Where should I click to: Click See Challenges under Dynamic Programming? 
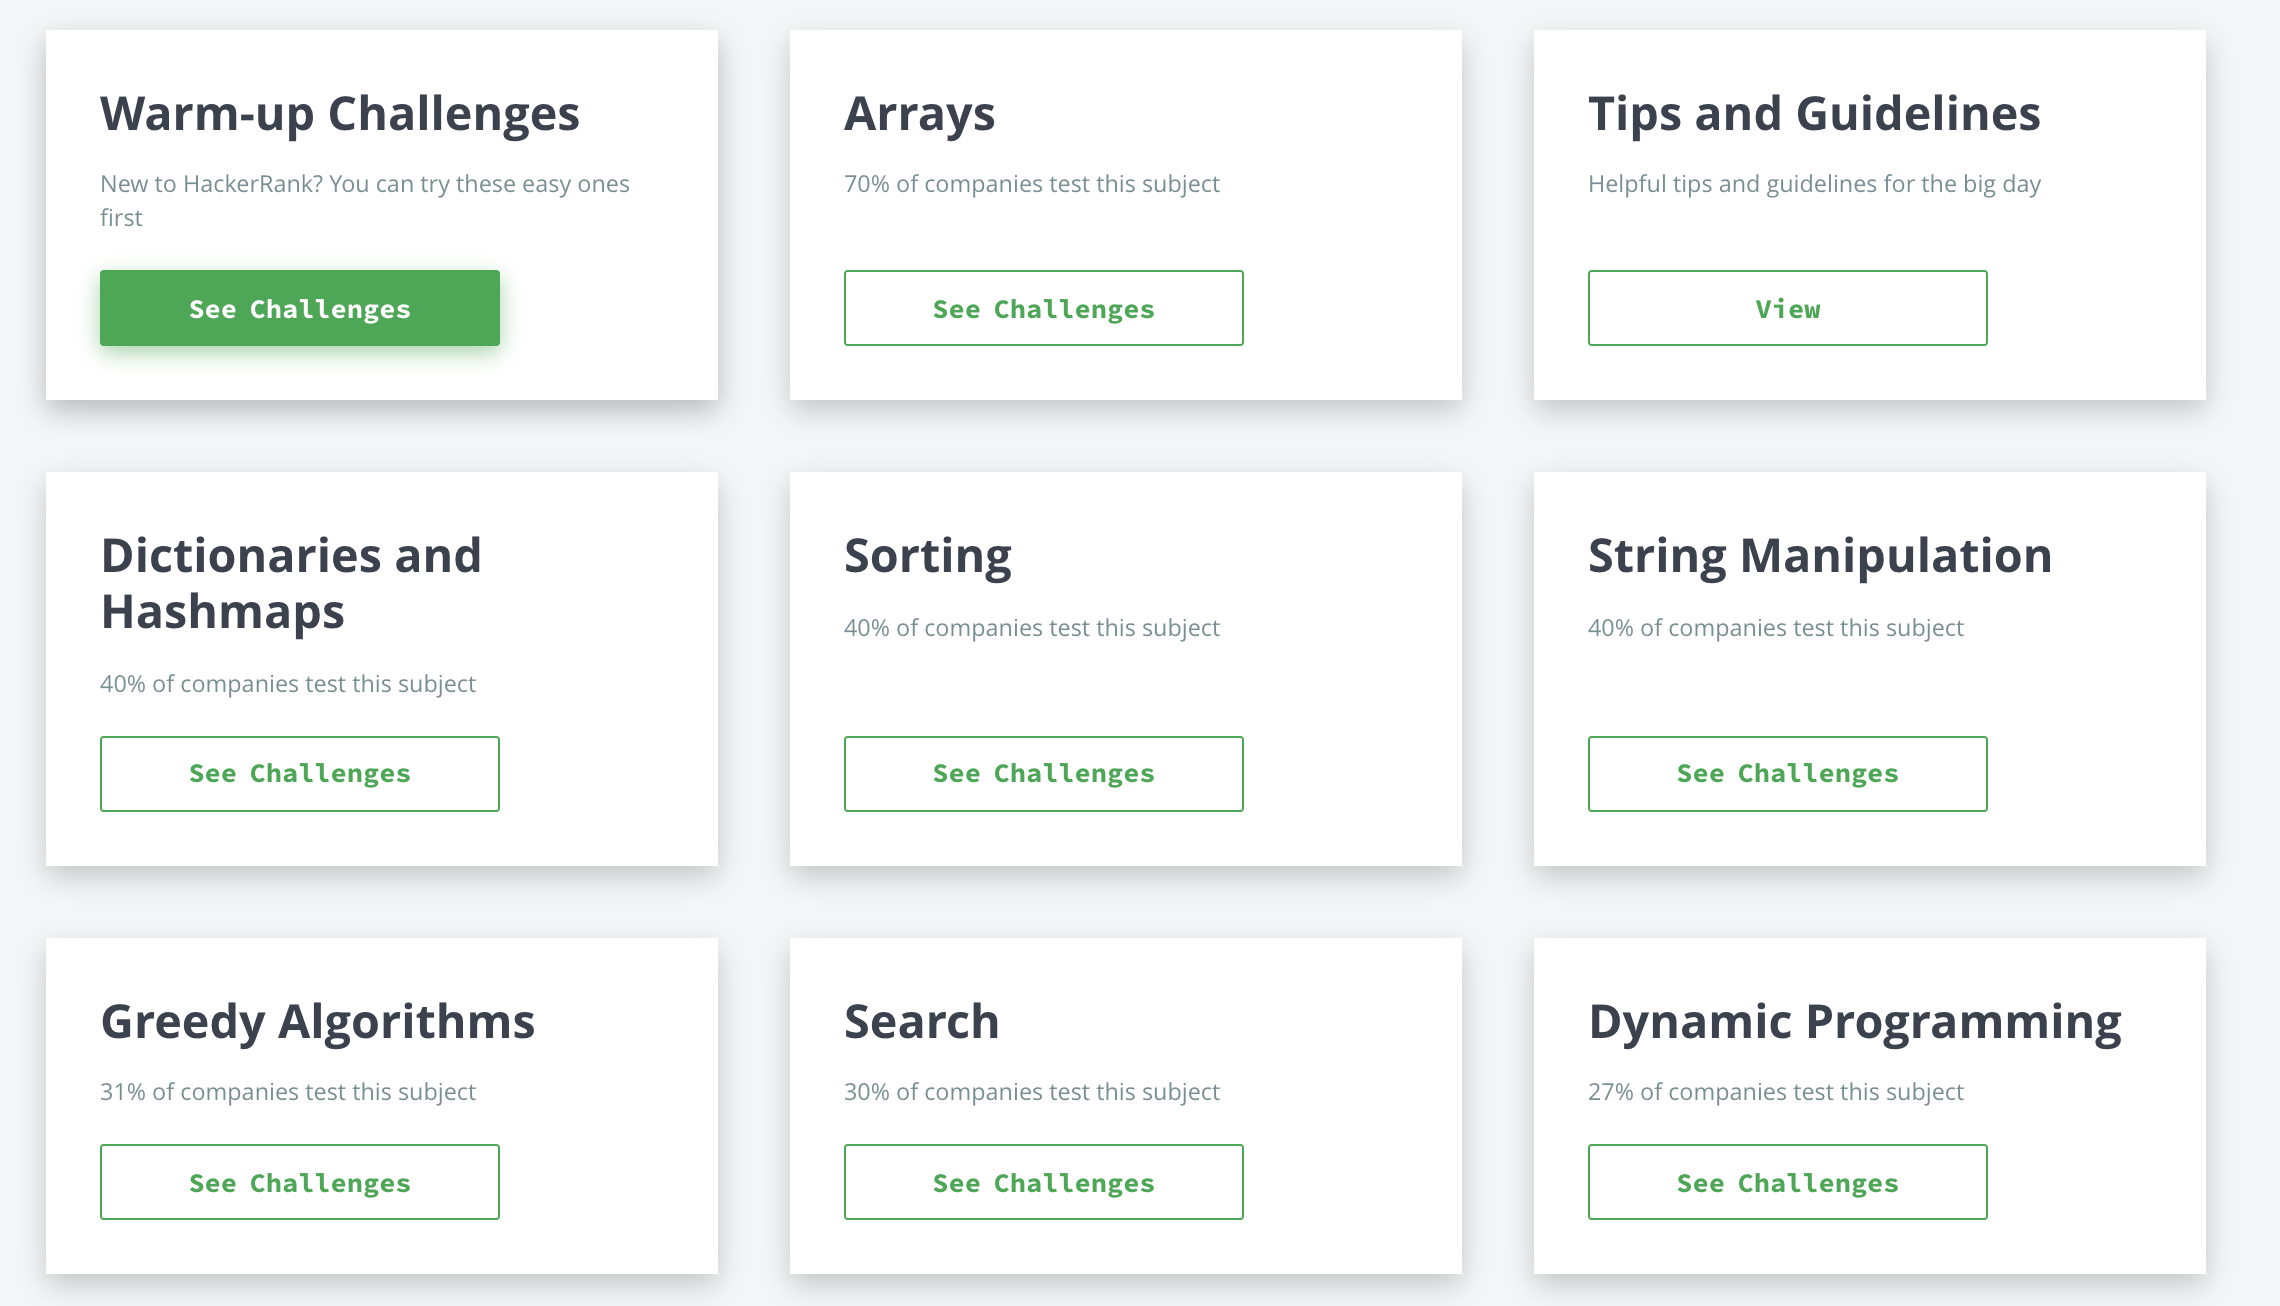coord(1787,1182)
